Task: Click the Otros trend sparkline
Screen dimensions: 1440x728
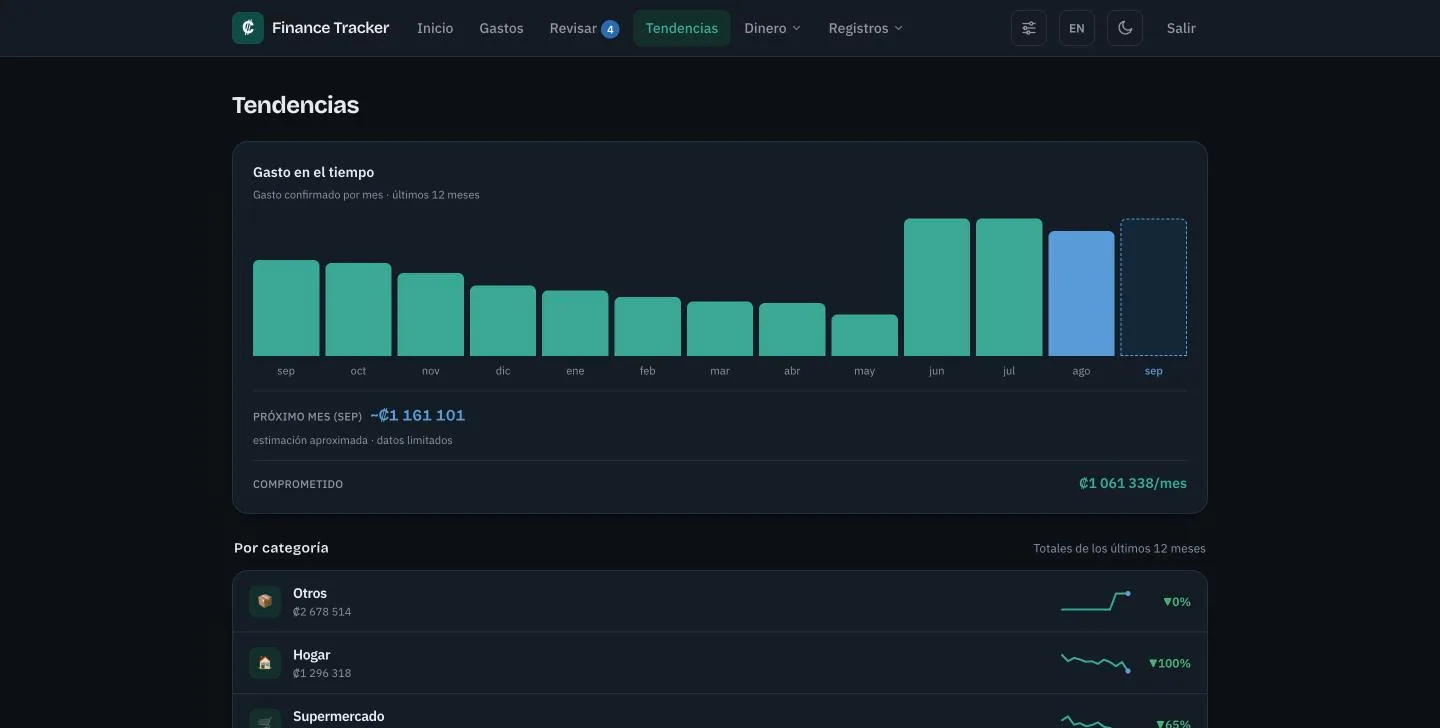Action: tap(1096, 601)
